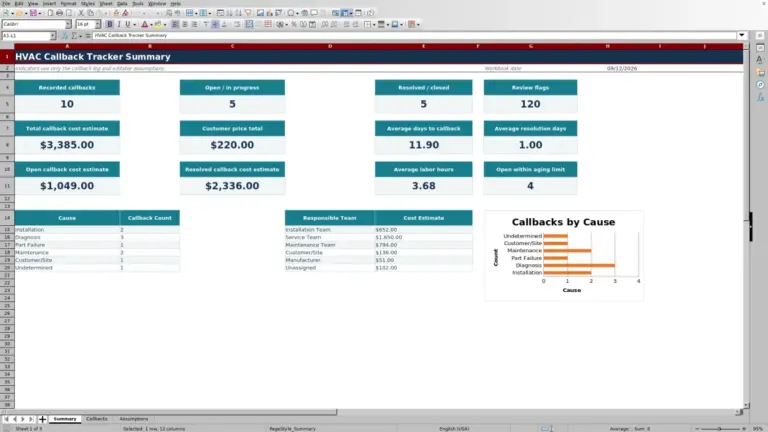768x432 pixels.
Task: Click the formula bar input line
Action: pos(414,35)
